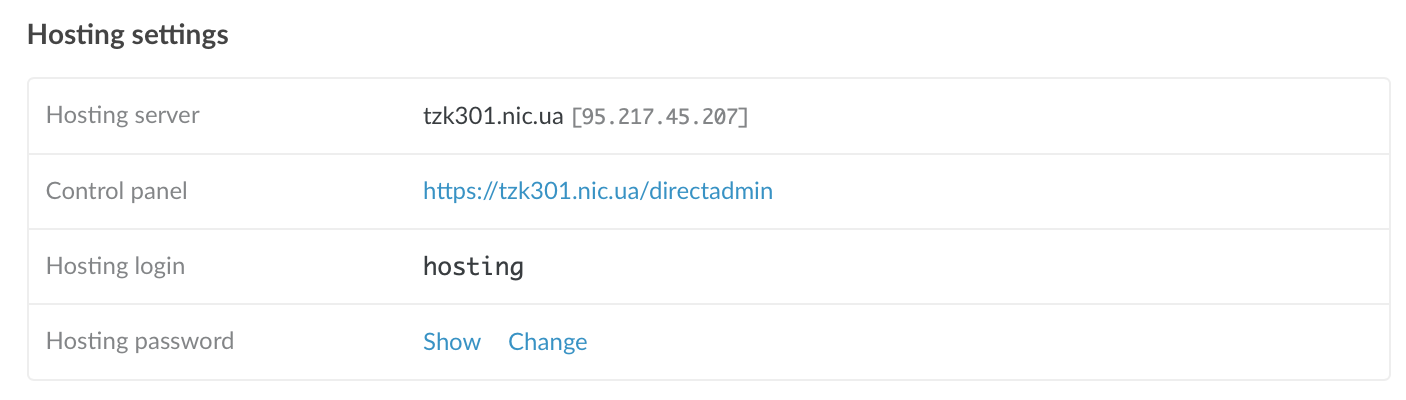Click the Hosting server label
1406x400 pixels.
123,116
